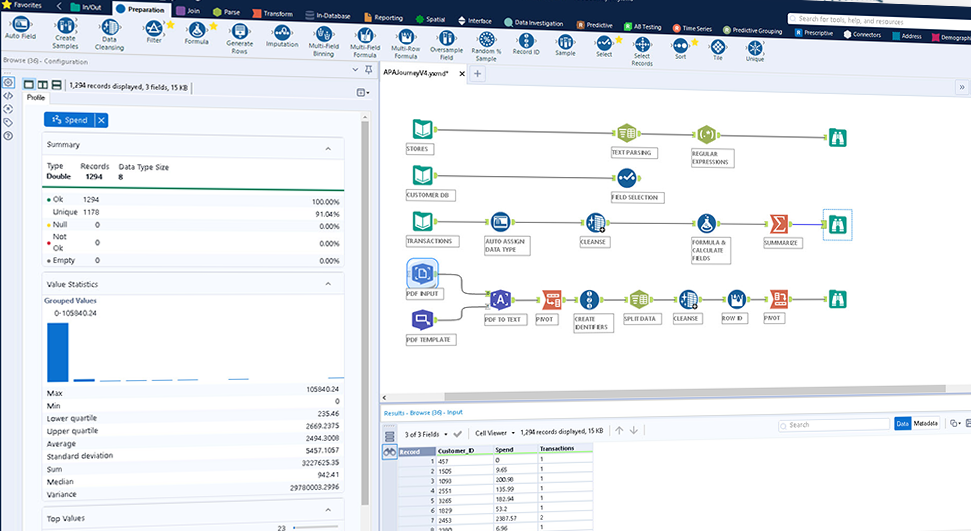Screen dimensions: 971x531
Task: Open the Parse tool category tab
Action: point(227,12)
